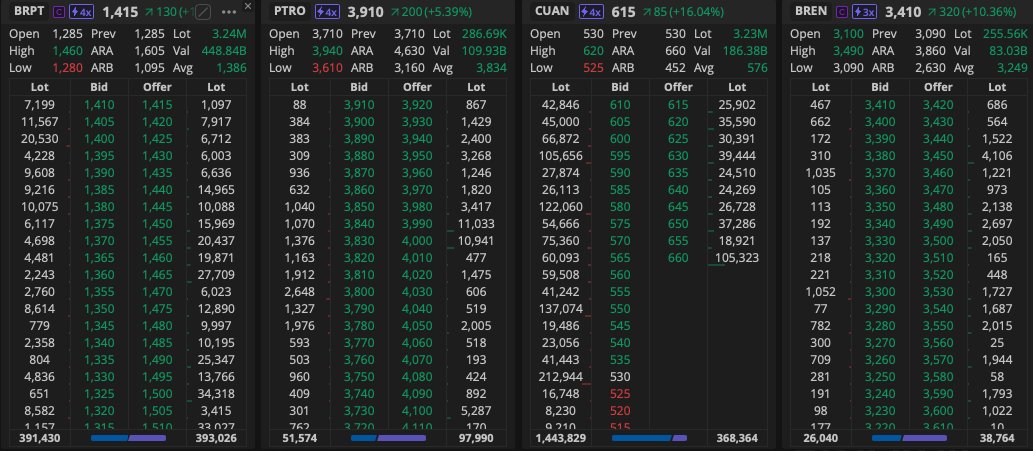
Task: Select CUAN bid price 525
Action: [620, 394]
